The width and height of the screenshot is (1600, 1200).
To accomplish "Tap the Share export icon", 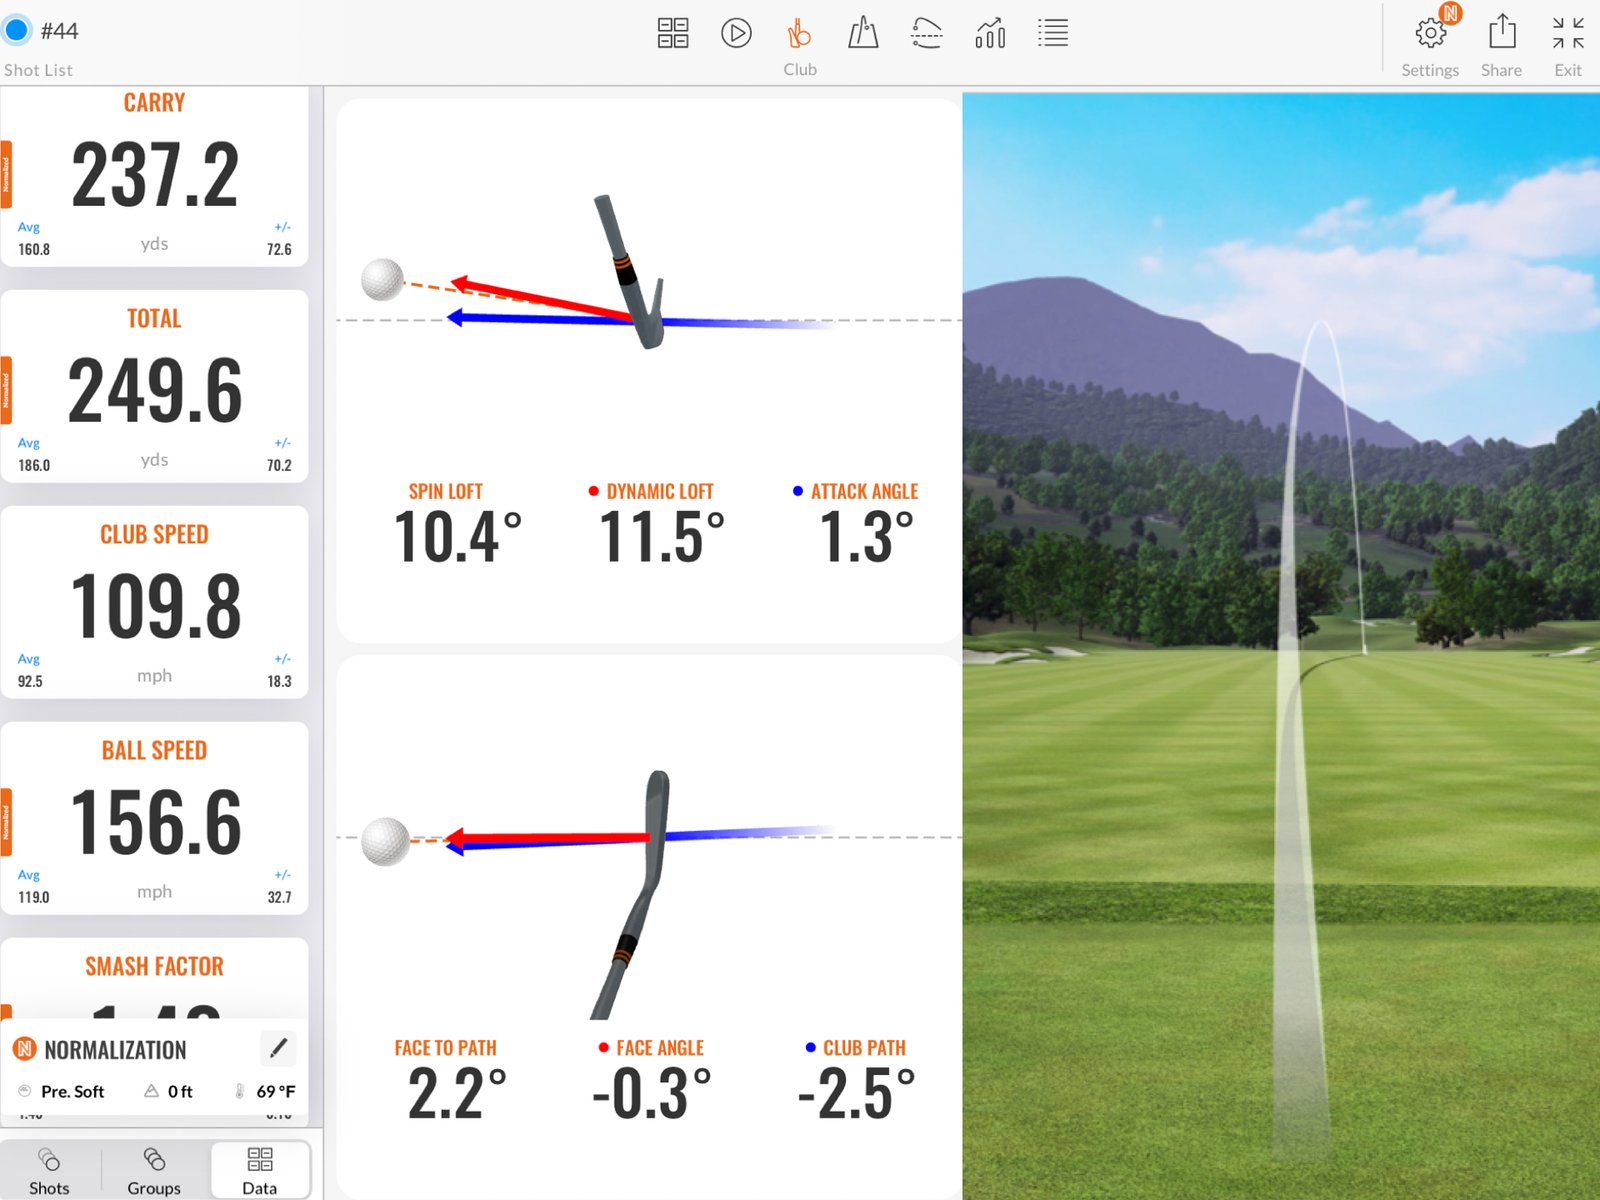I will coord(1501,33).
